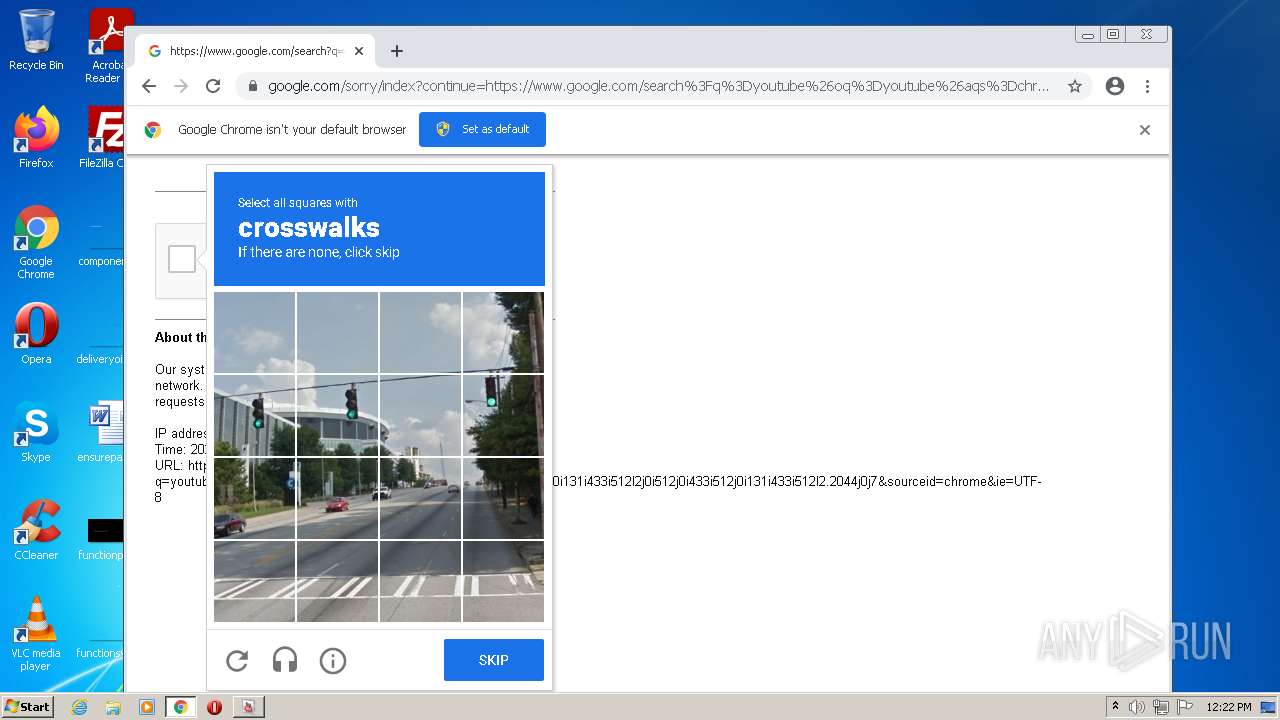The height and width of the screenshot is (720, 1280).
Task: Click the 12:22 PM taskbar clock
Action: point(1229,707)
